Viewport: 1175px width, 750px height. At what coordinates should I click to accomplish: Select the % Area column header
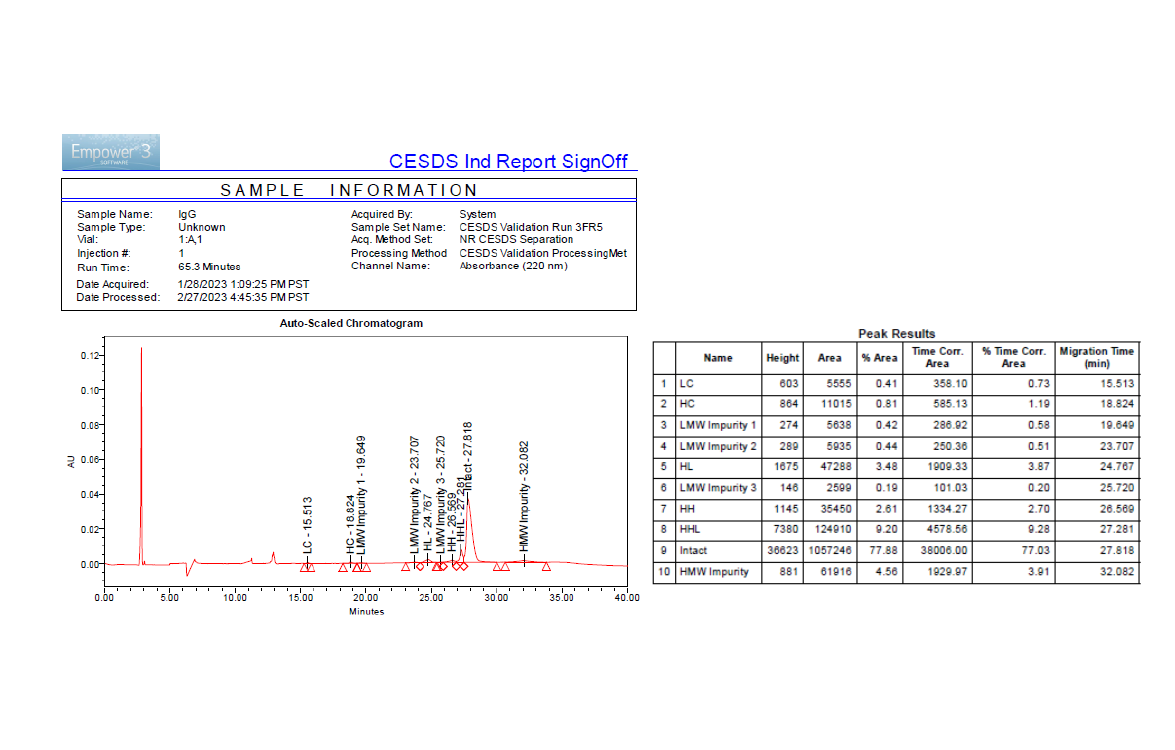coord(879,358)
